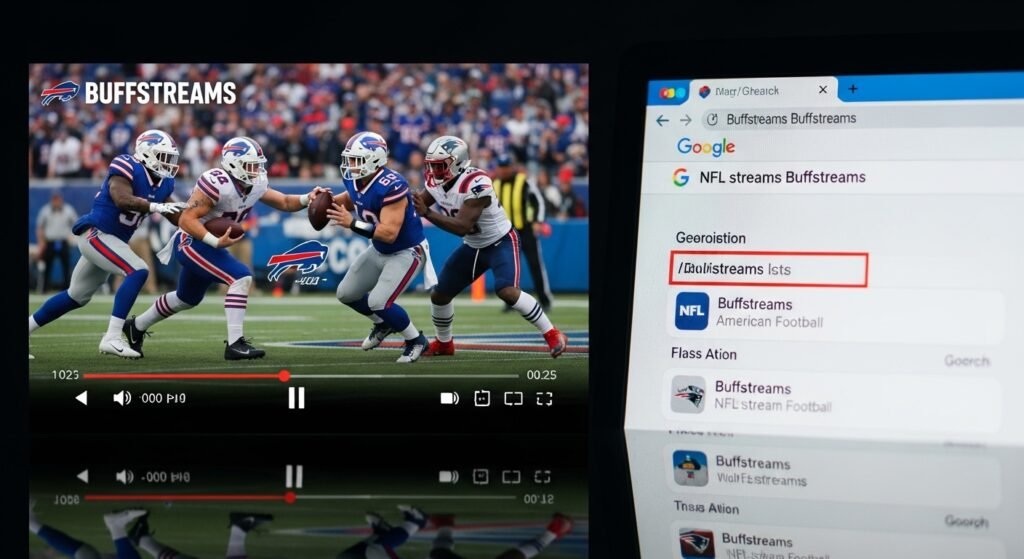Click the fullscreen icon in the lower reflected player

point(543,477)
